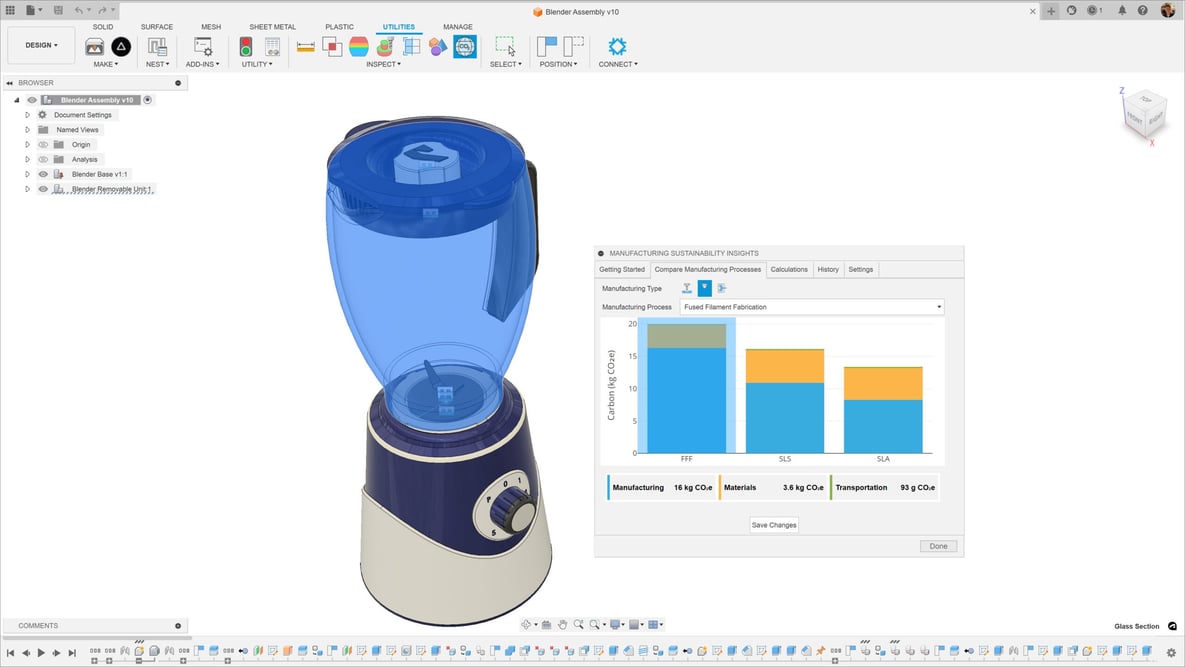Open the Make menu 3D print icon
This screenshot has height=667, width=1185.
point(94,46)
